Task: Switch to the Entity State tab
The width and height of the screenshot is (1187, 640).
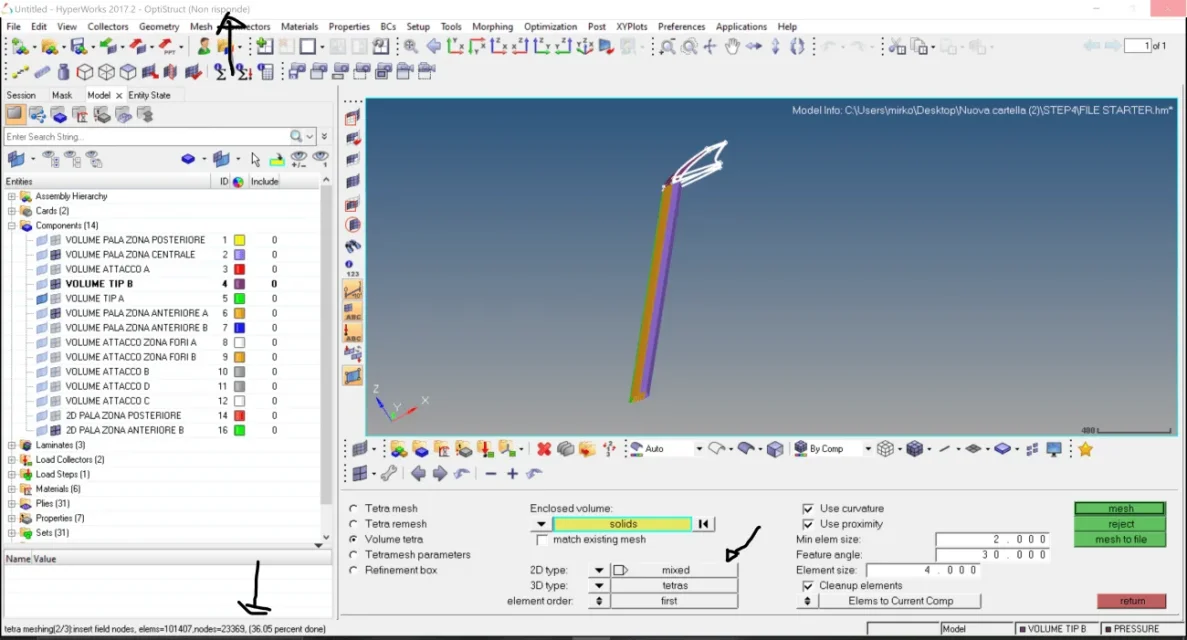Action: coord(149,95)
